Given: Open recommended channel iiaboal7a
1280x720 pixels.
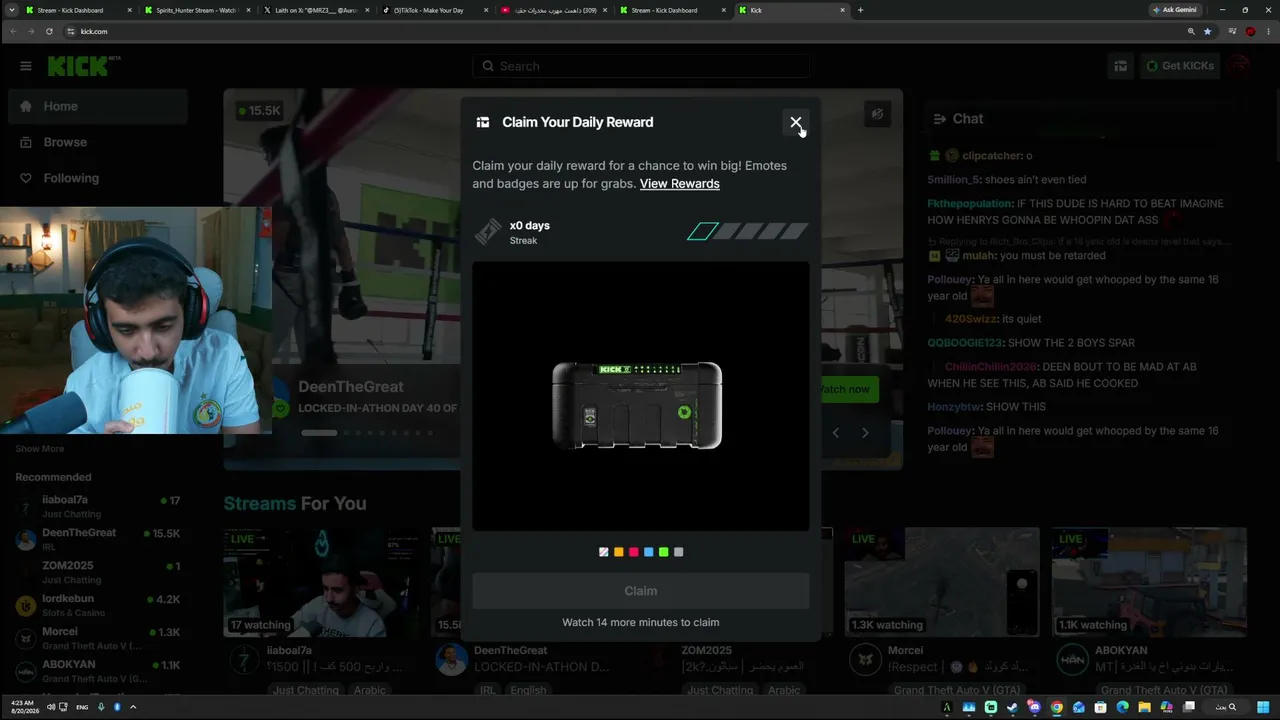Looking at the screenshot, I should [98, 506].
